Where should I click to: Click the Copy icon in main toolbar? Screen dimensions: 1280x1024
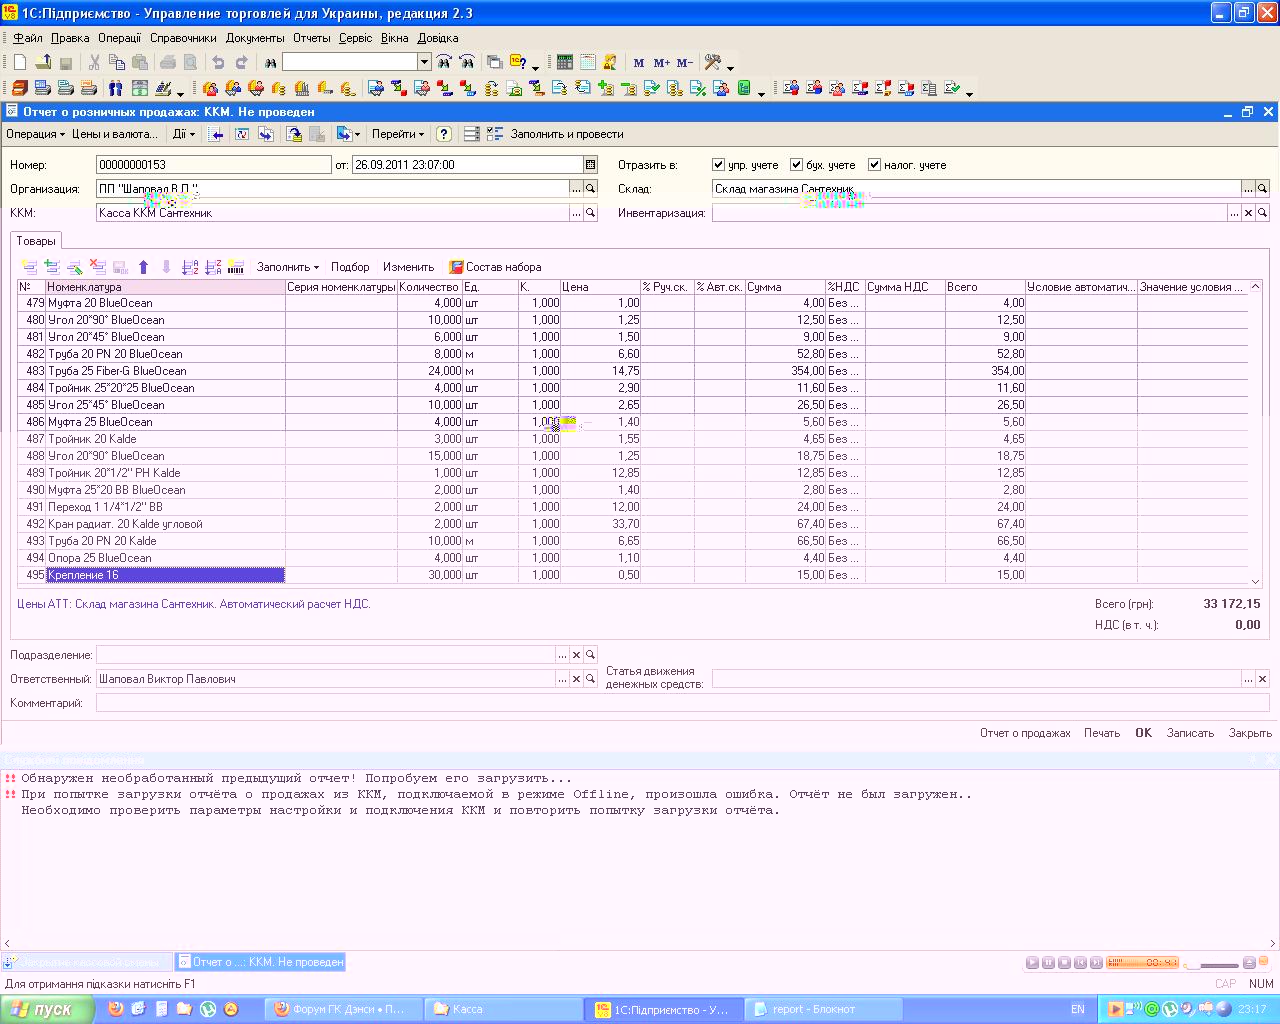[117, 62]
